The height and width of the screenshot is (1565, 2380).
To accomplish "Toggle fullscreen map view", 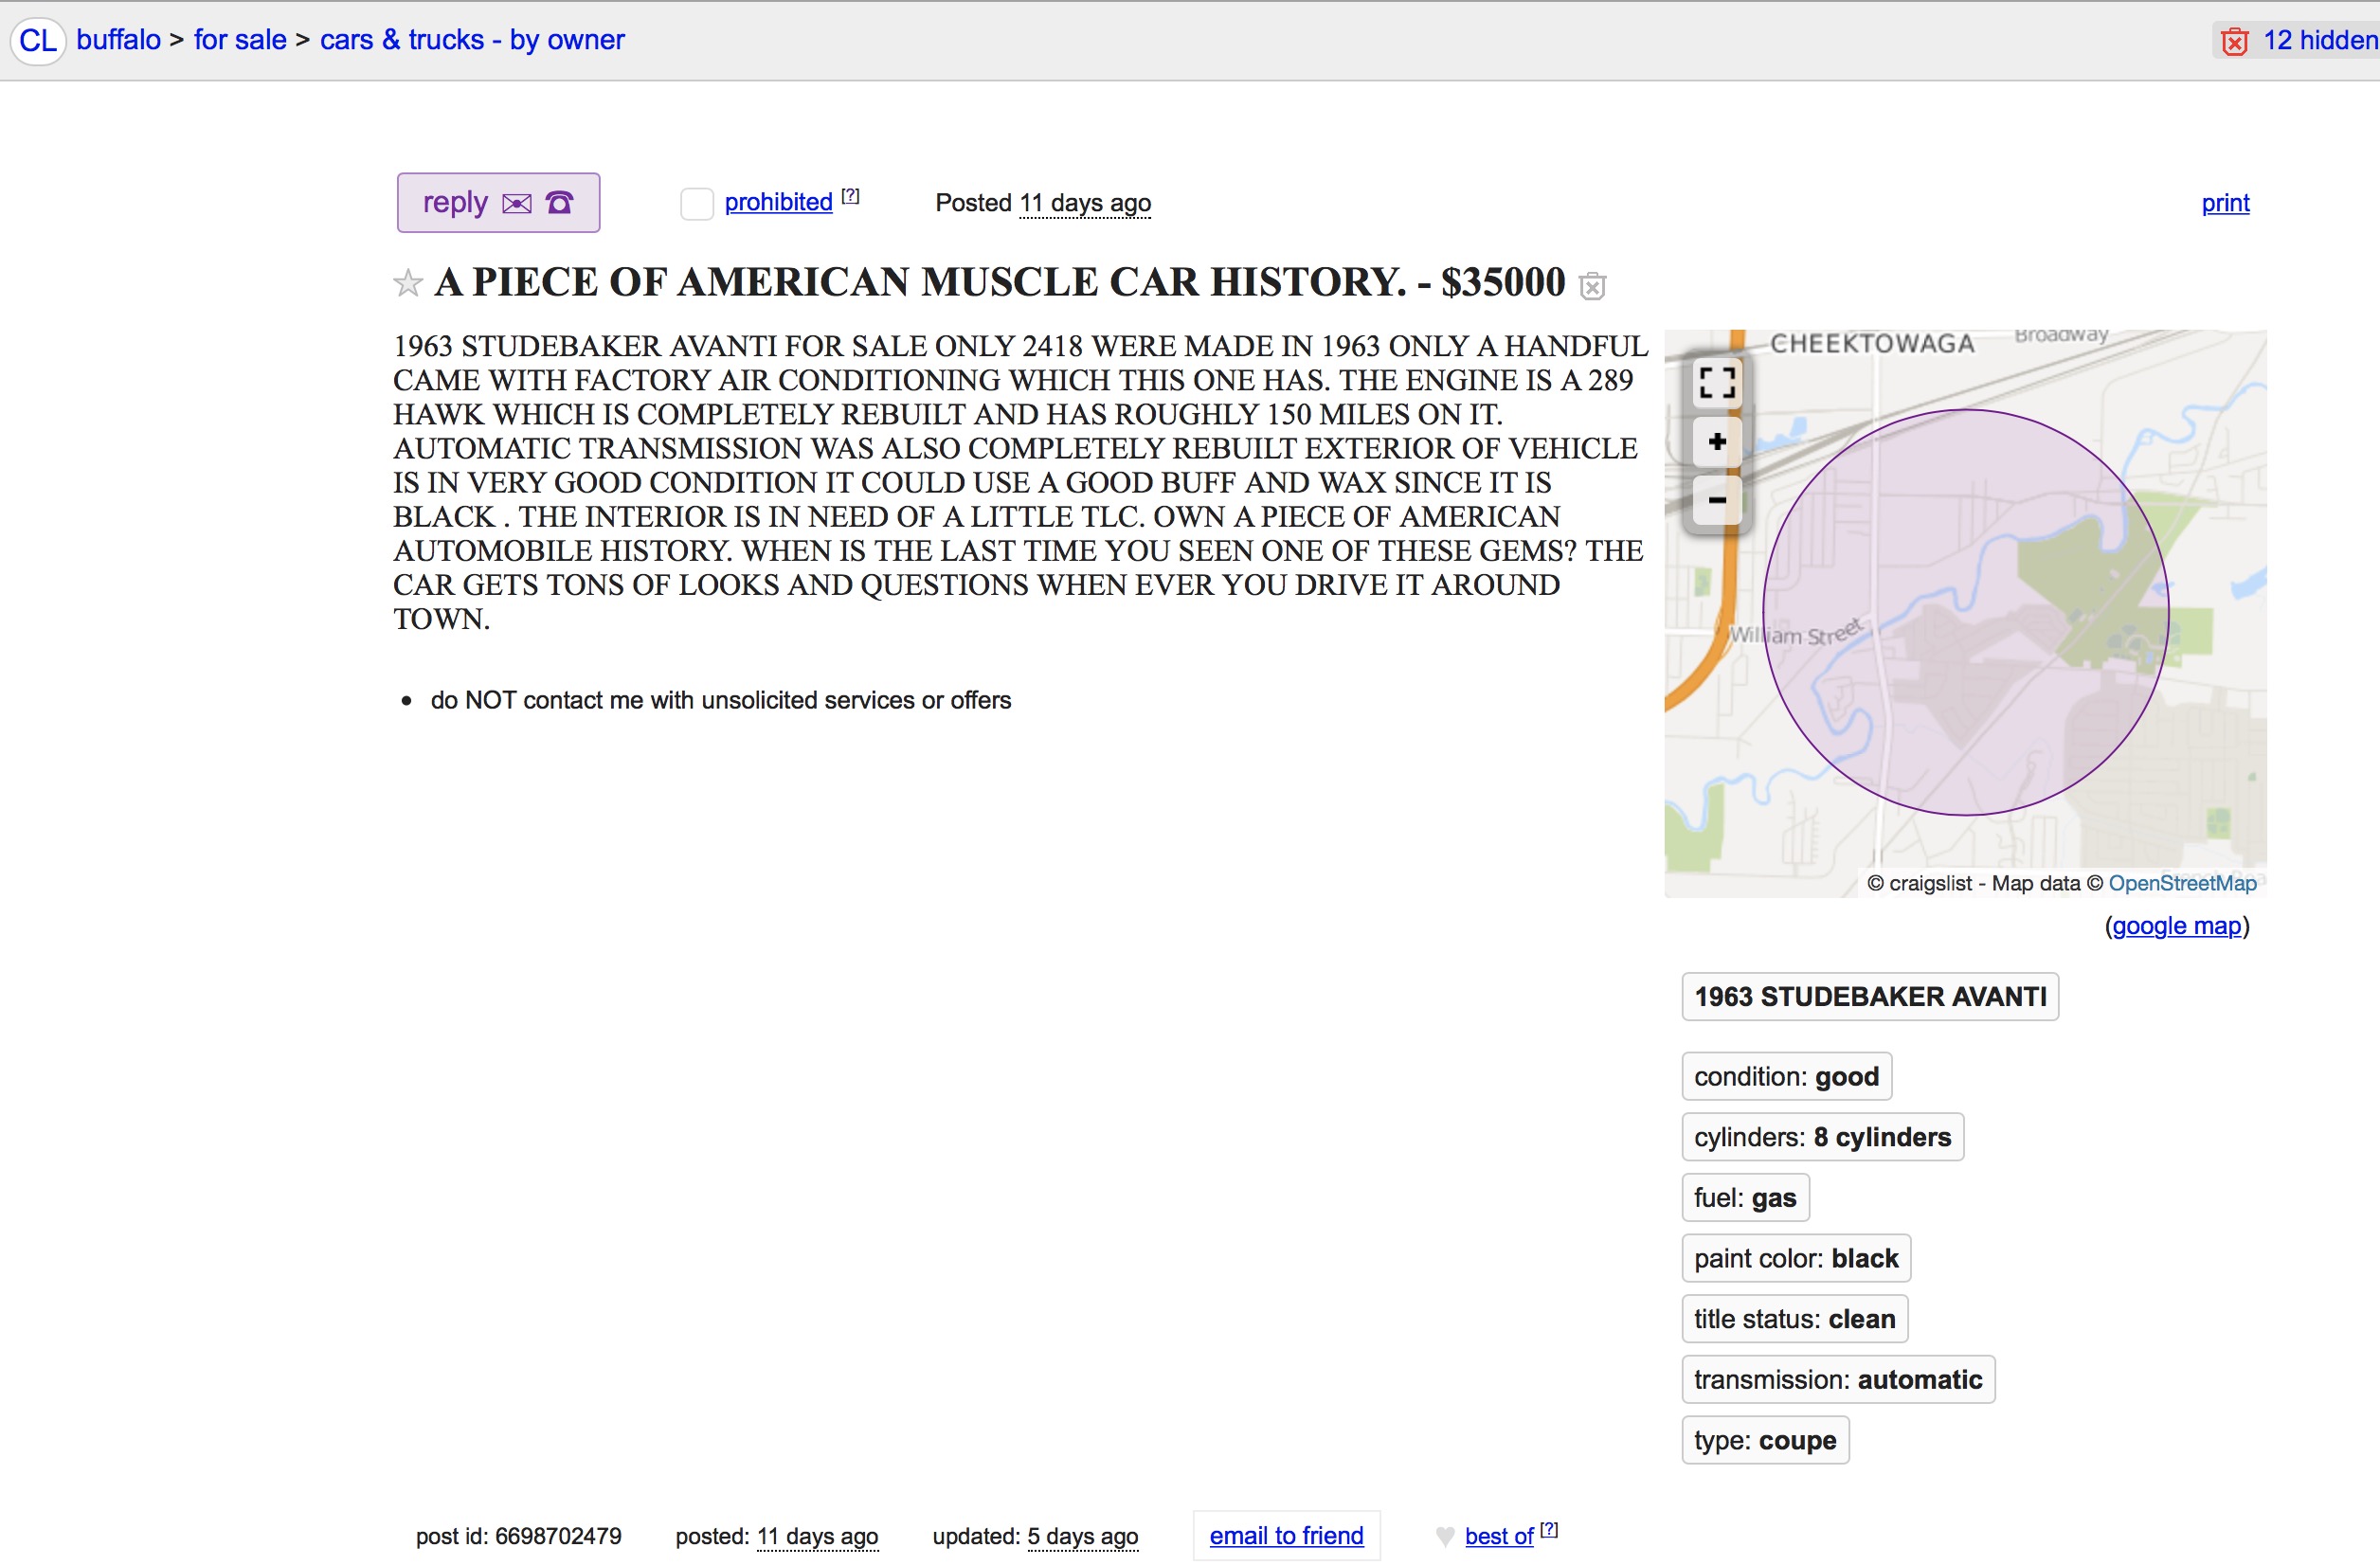I will (x=1716, y=382).
